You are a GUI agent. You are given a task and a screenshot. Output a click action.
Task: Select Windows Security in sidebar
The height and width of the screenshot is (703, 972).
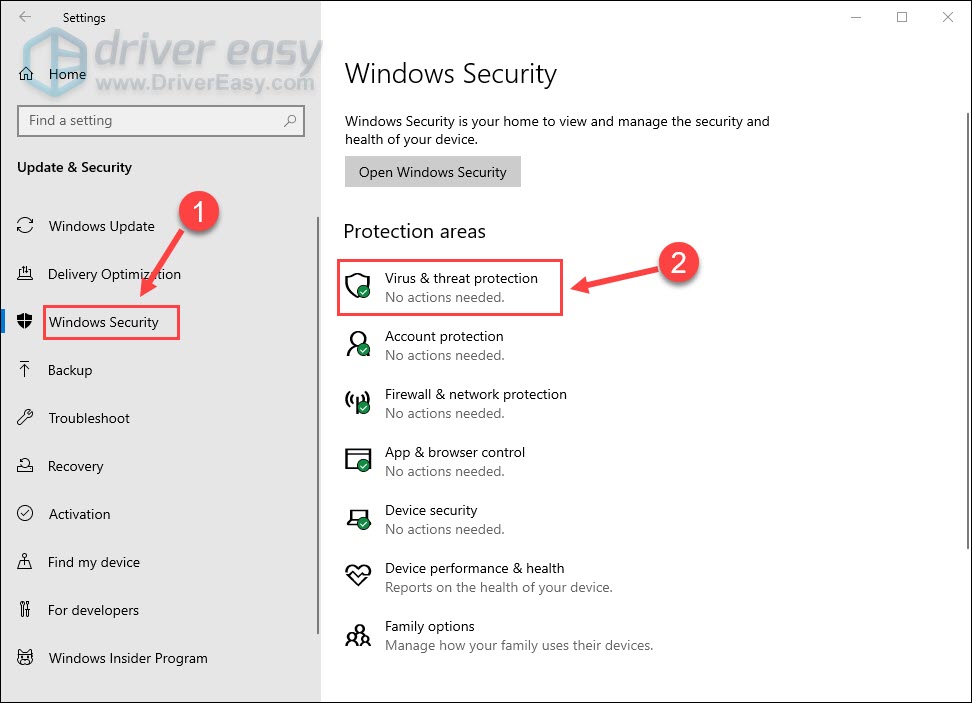(104, 322)
